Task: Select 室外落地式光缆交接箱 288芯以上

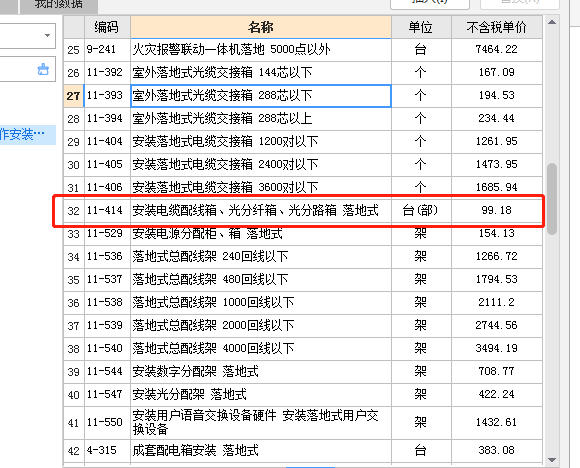Action: point(261,119)
